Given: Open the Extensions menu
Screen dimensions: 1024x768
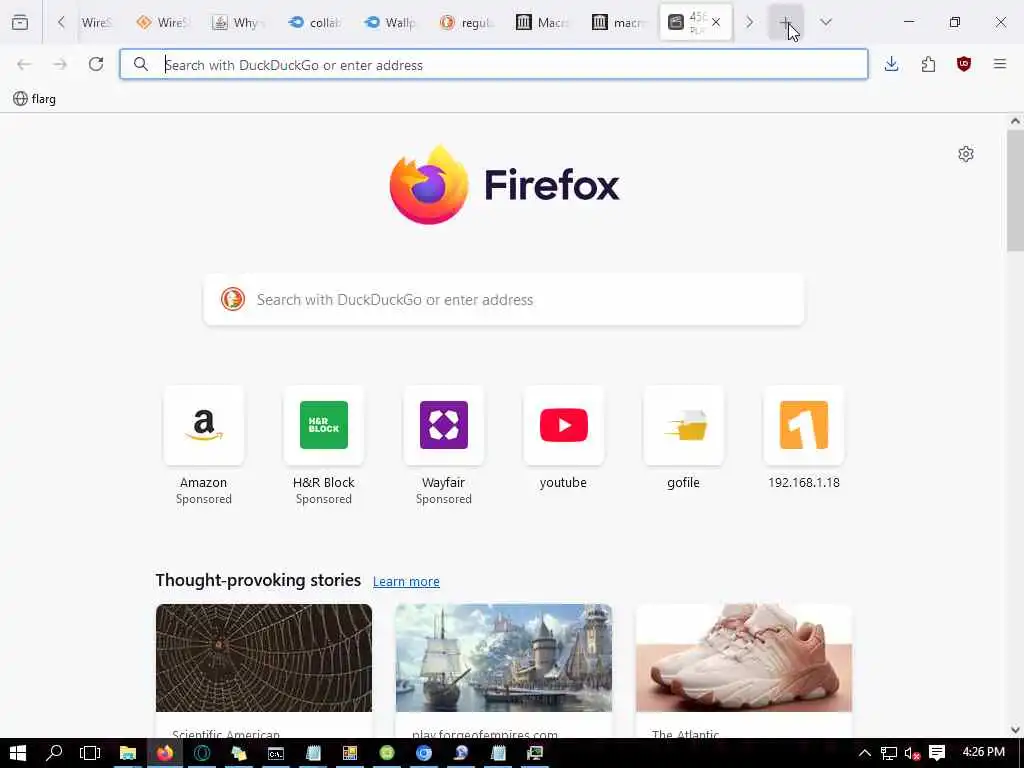Looking at the screenshot, I should pyautogui.click(x=928, y=64).
